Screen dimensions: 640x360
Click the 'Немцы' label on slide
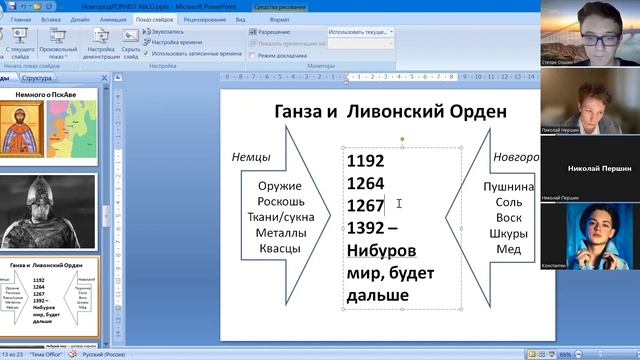point(251,157)
